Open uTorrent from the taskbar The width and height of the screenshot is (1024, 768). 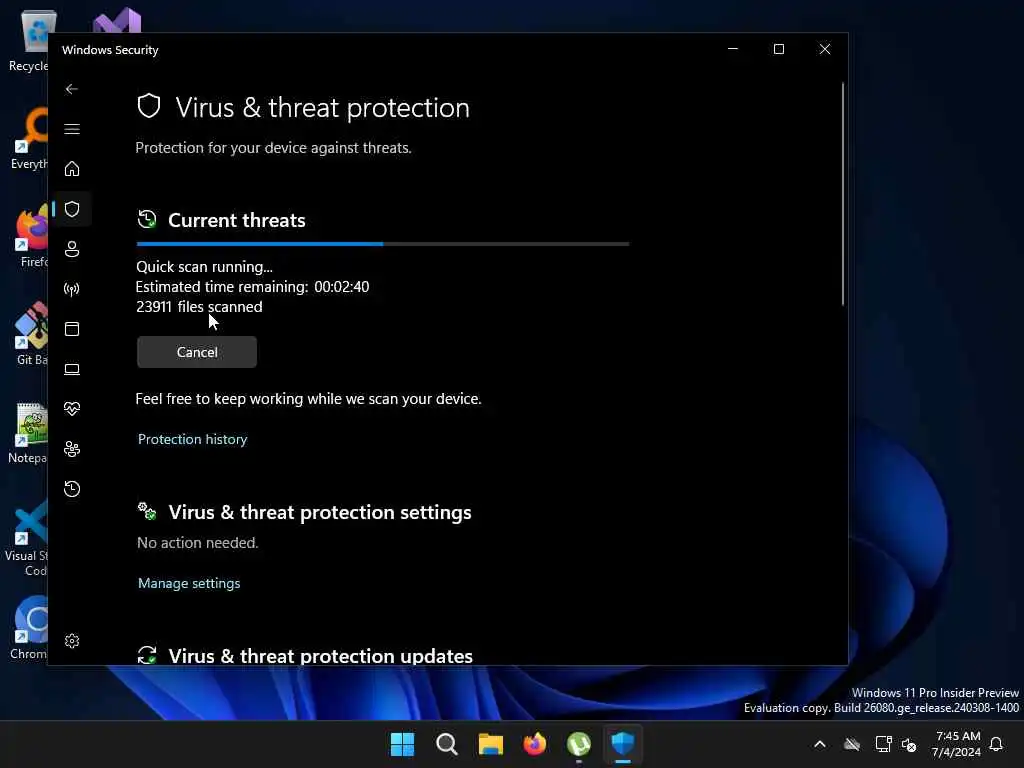click(x=579, y=744)
